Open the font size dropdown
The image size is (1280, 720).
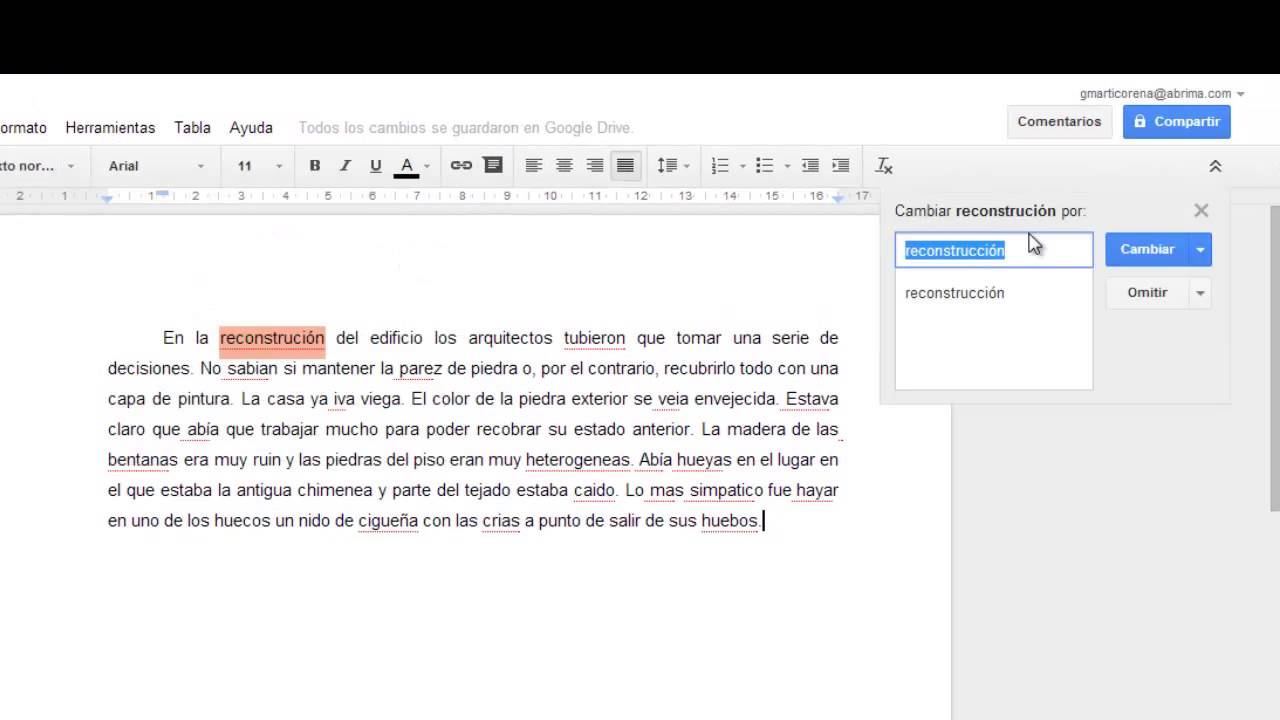[252, 165]
